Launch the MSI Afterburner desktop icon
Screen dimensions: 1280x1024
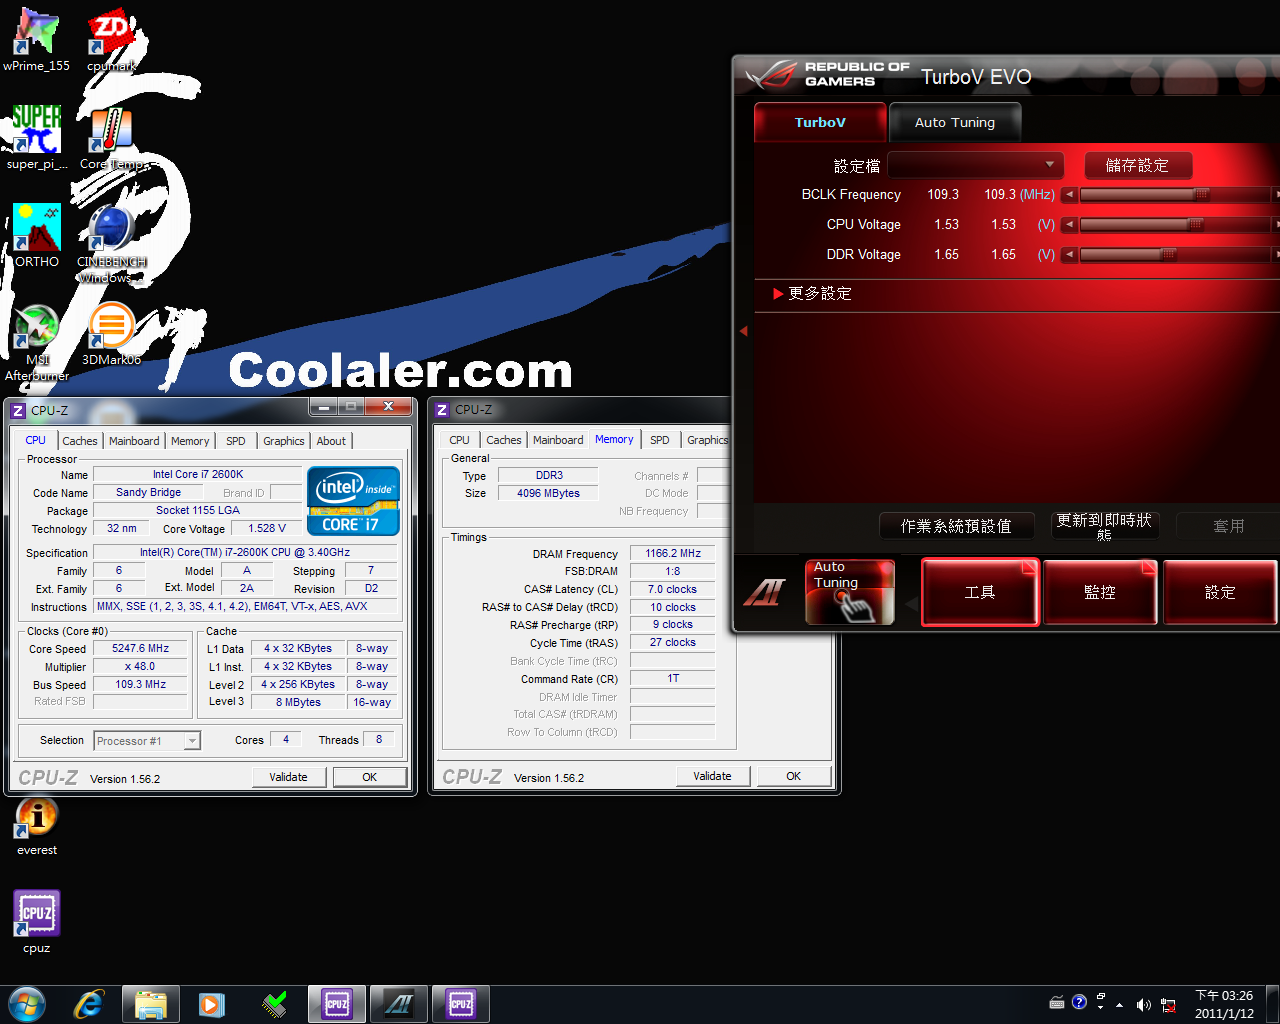pos(37,341)
